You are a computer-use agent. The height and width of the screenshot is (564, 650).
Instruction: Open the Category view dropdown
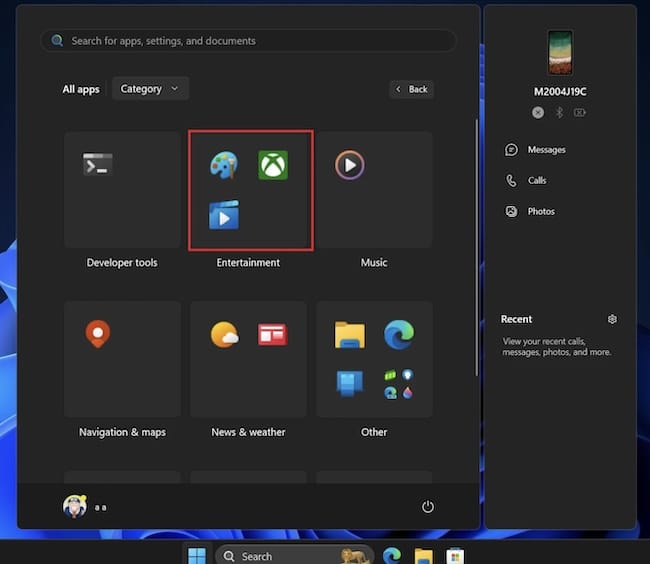pos(150,89)
